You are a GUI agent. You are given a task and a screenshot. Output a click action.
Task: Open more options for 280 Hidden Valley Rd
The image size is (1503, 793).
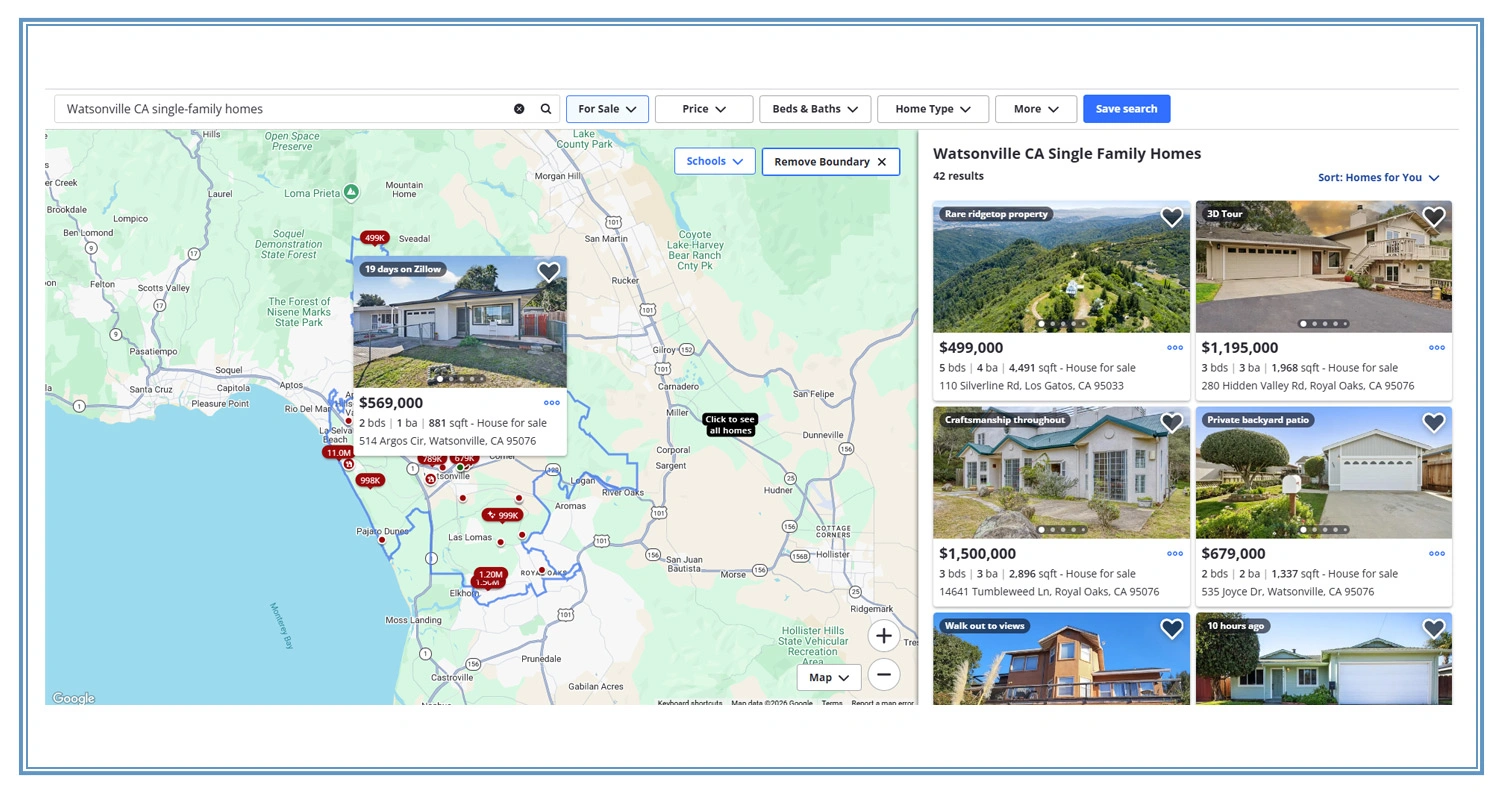(x=1437, y=348)
